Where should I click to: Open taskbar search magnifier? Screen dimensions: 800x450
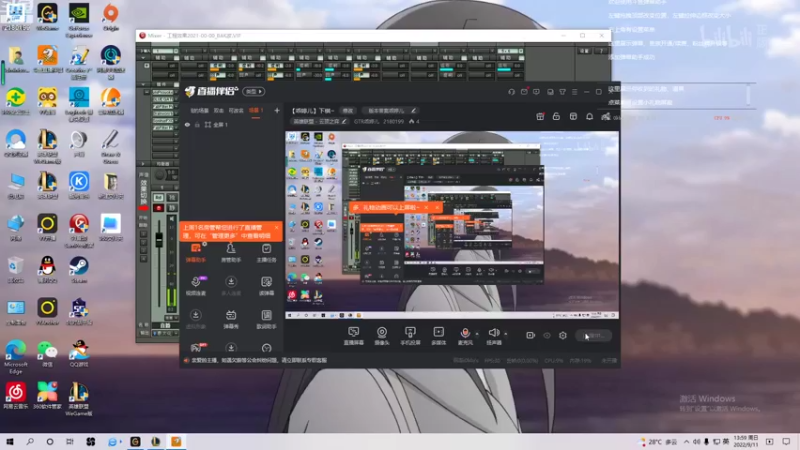click(x=30, y=442)
